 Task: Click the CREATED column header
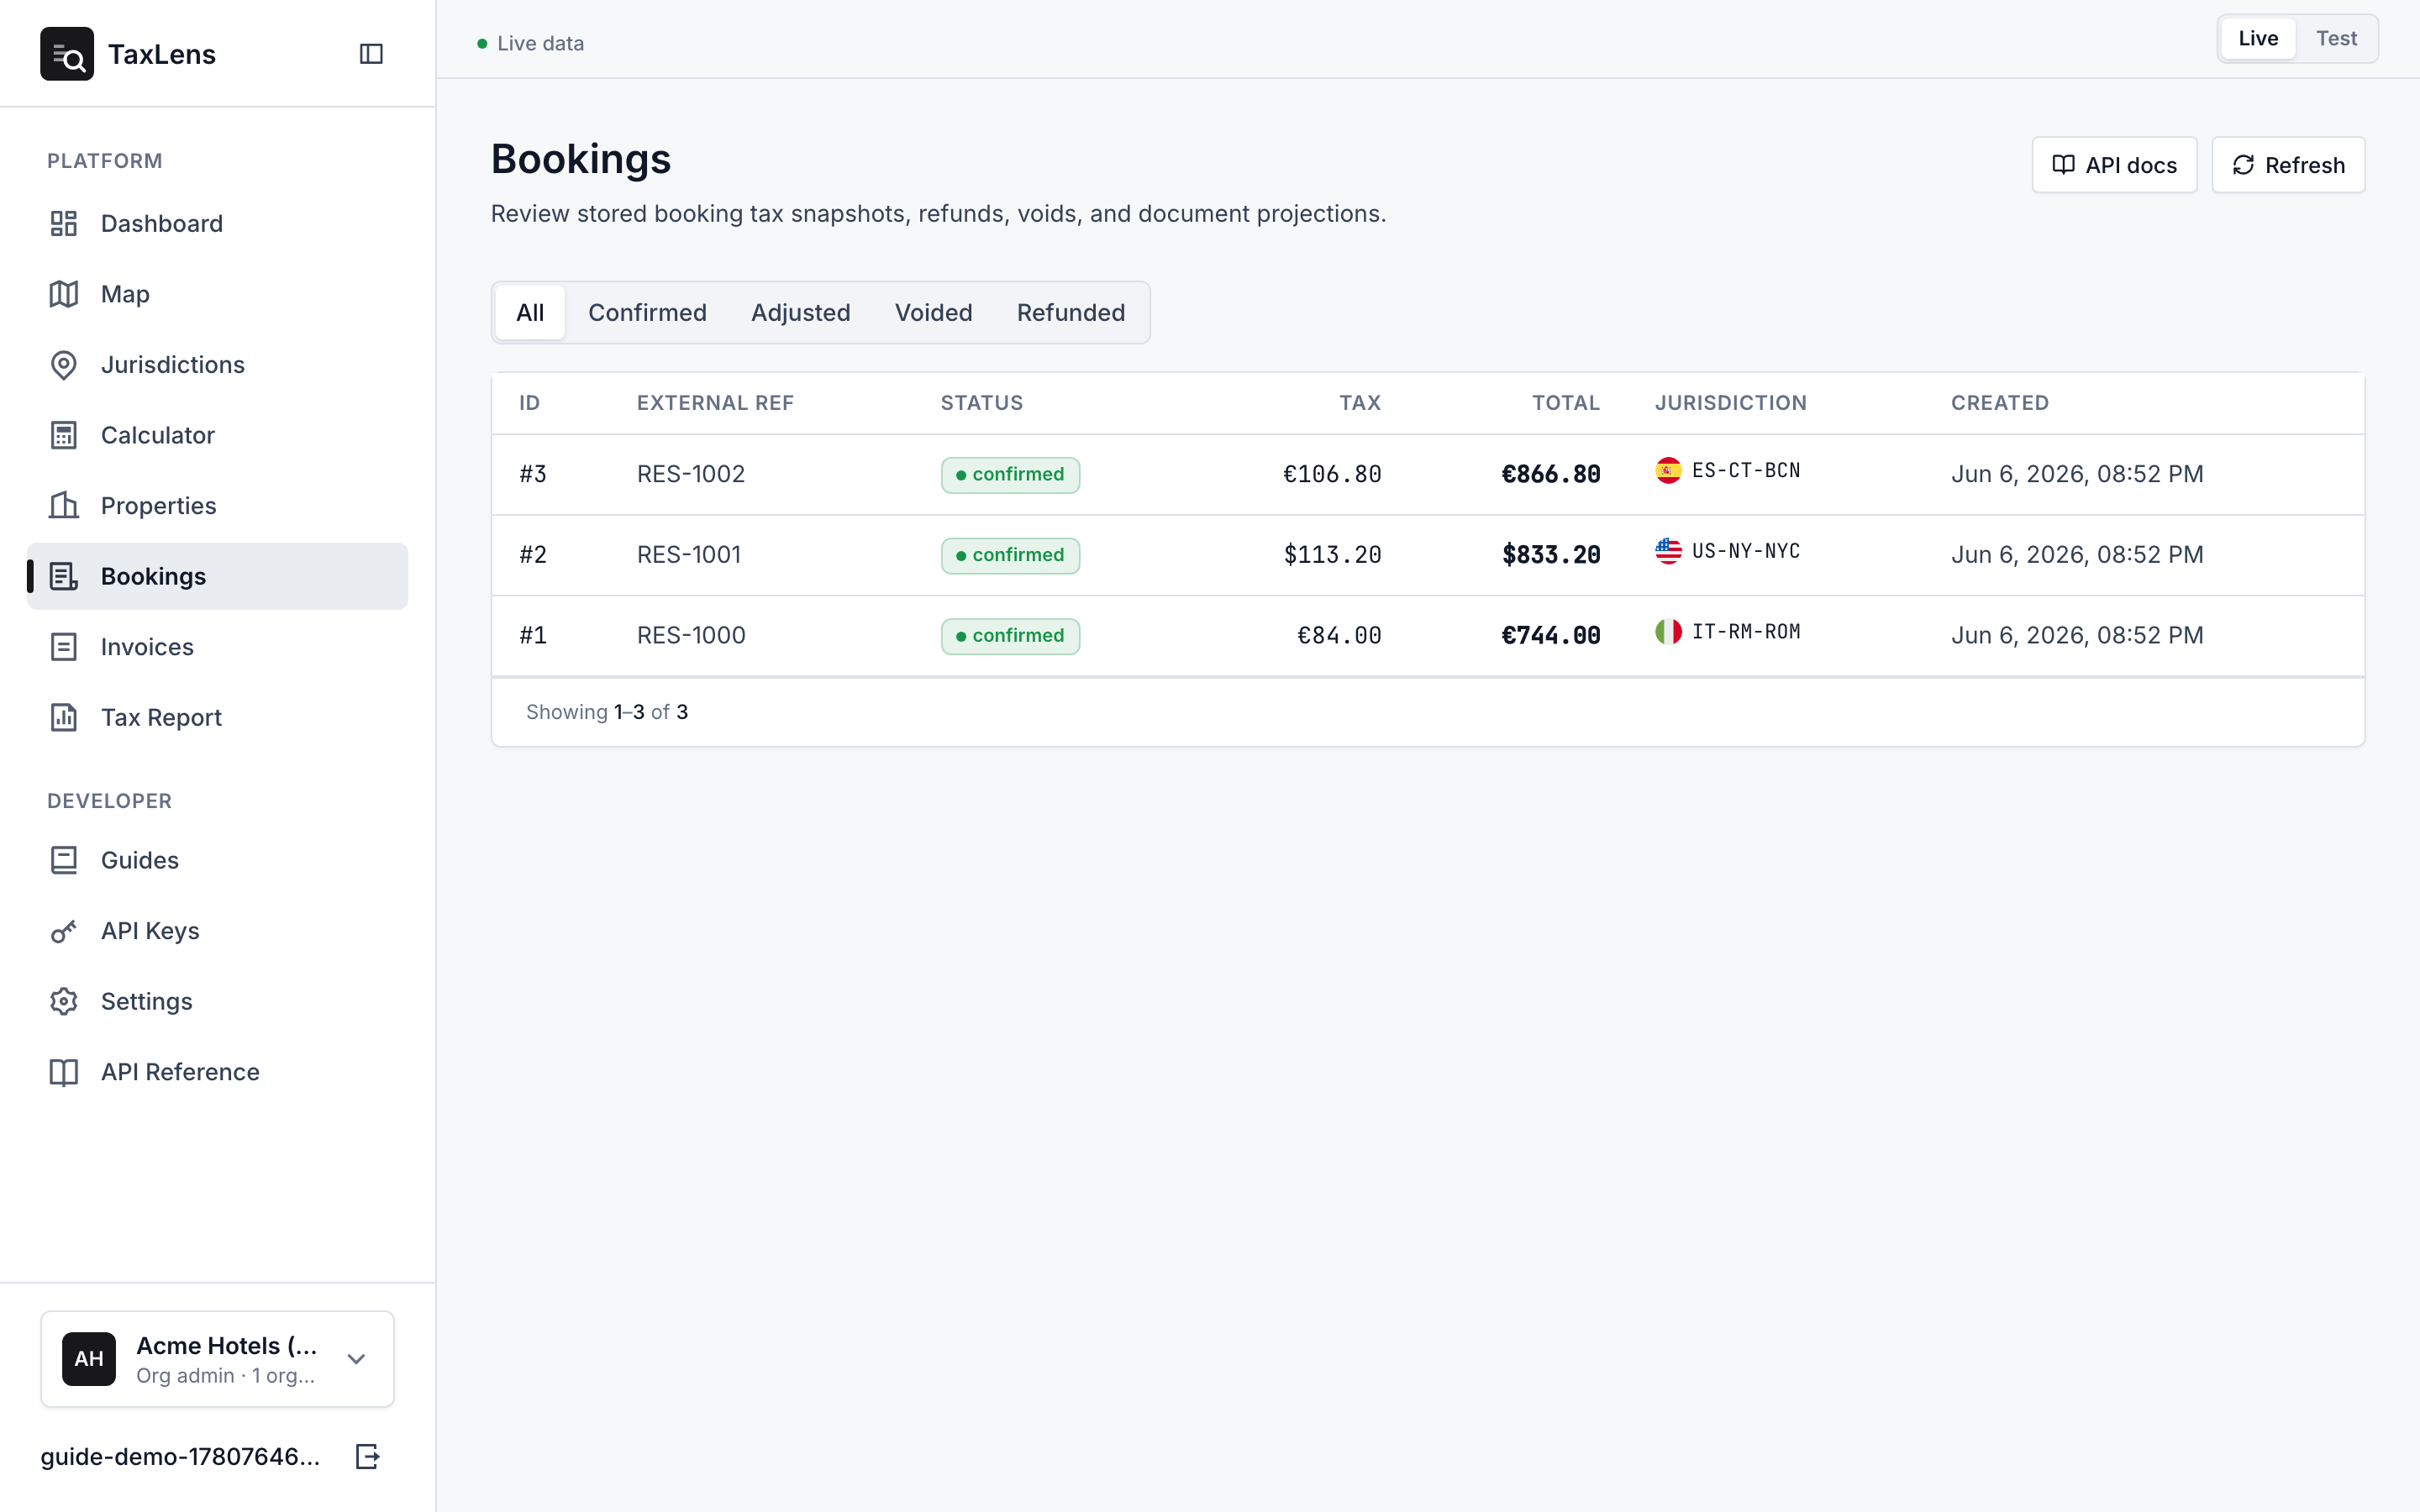coord(2000,403)
